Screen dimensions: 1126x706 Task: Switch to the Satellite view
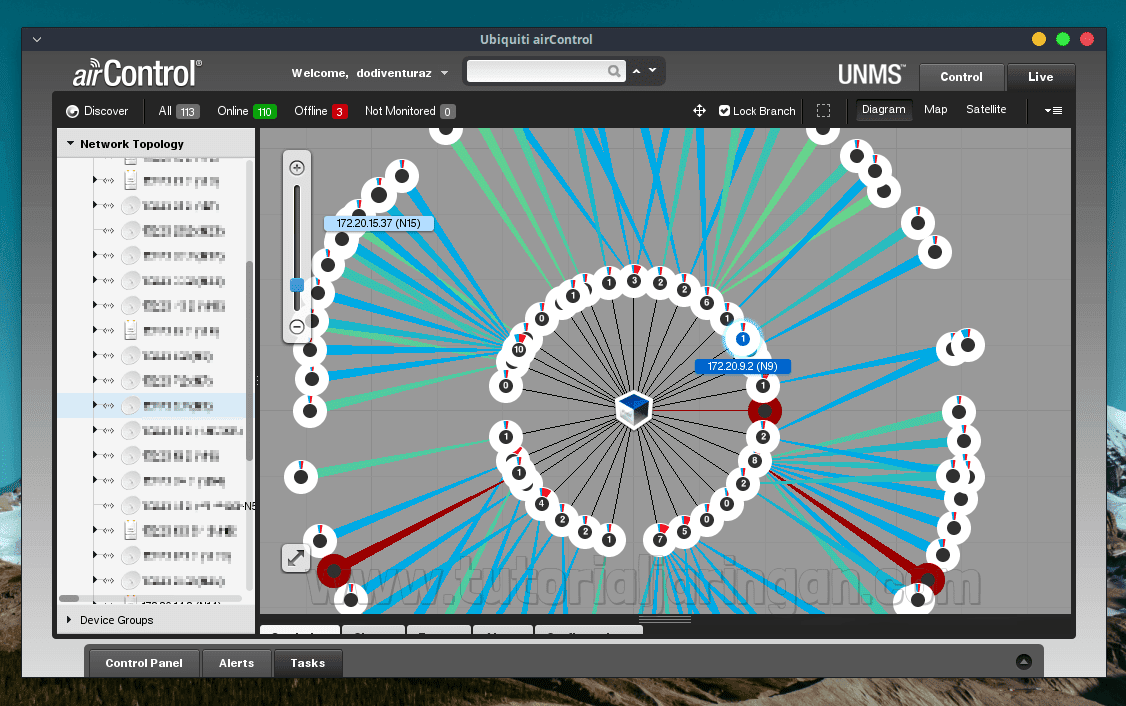986,109
